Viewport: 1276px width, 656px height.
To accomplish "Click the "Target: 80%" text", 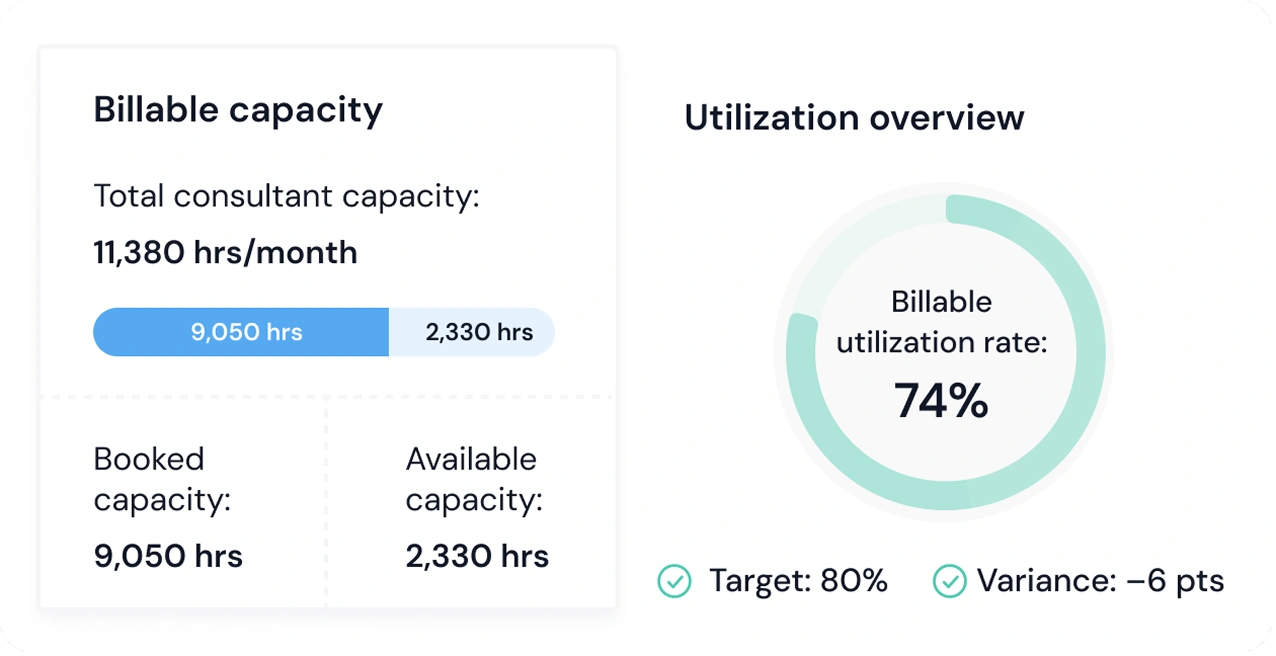I will click(x=798, y=581).
